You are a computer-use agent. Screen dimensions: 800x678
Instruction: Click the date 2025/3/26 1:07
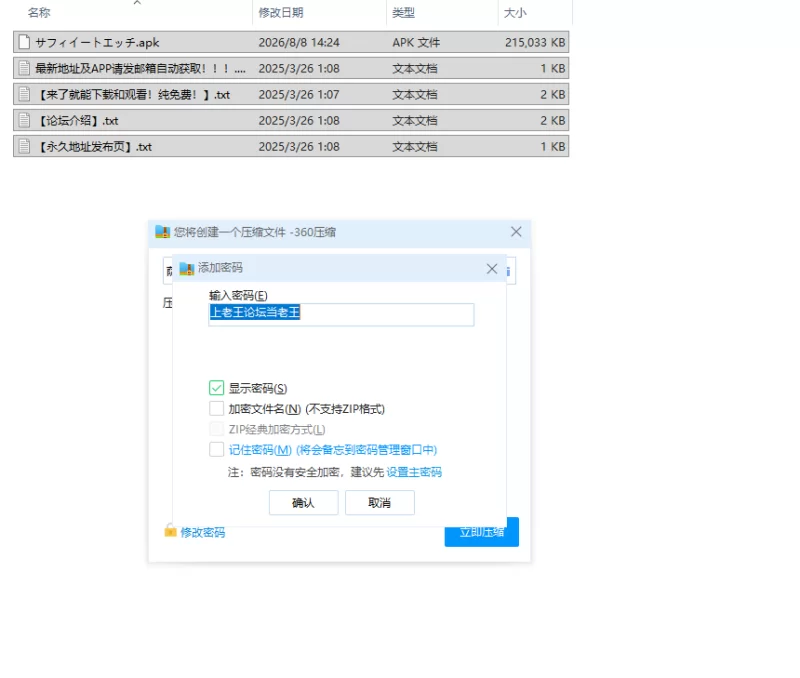(x=299, y=94)
